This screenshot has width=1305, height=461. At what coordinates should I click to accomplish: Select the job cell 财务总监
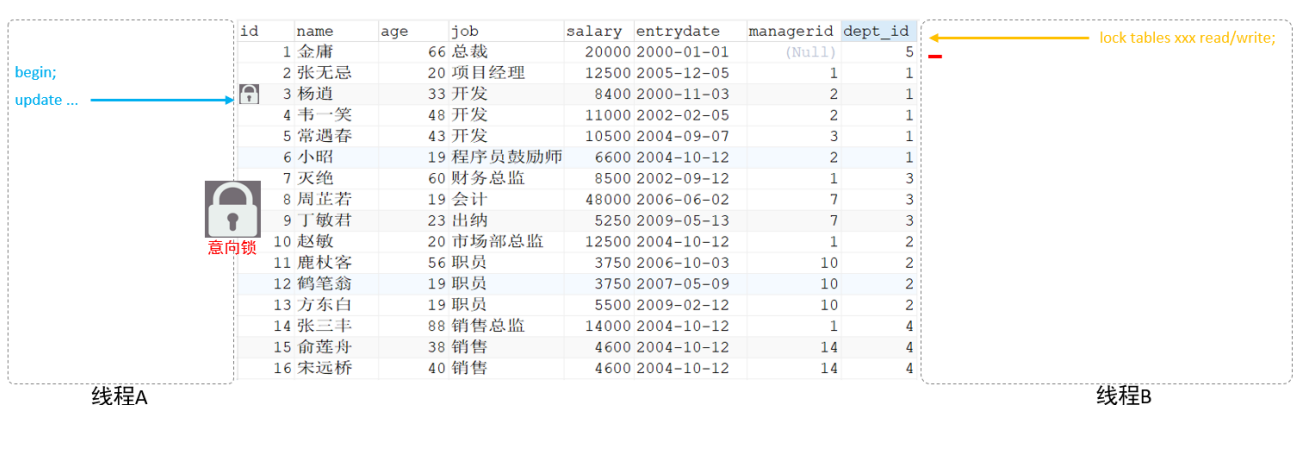pyautogui.click(x=487, y=178)
